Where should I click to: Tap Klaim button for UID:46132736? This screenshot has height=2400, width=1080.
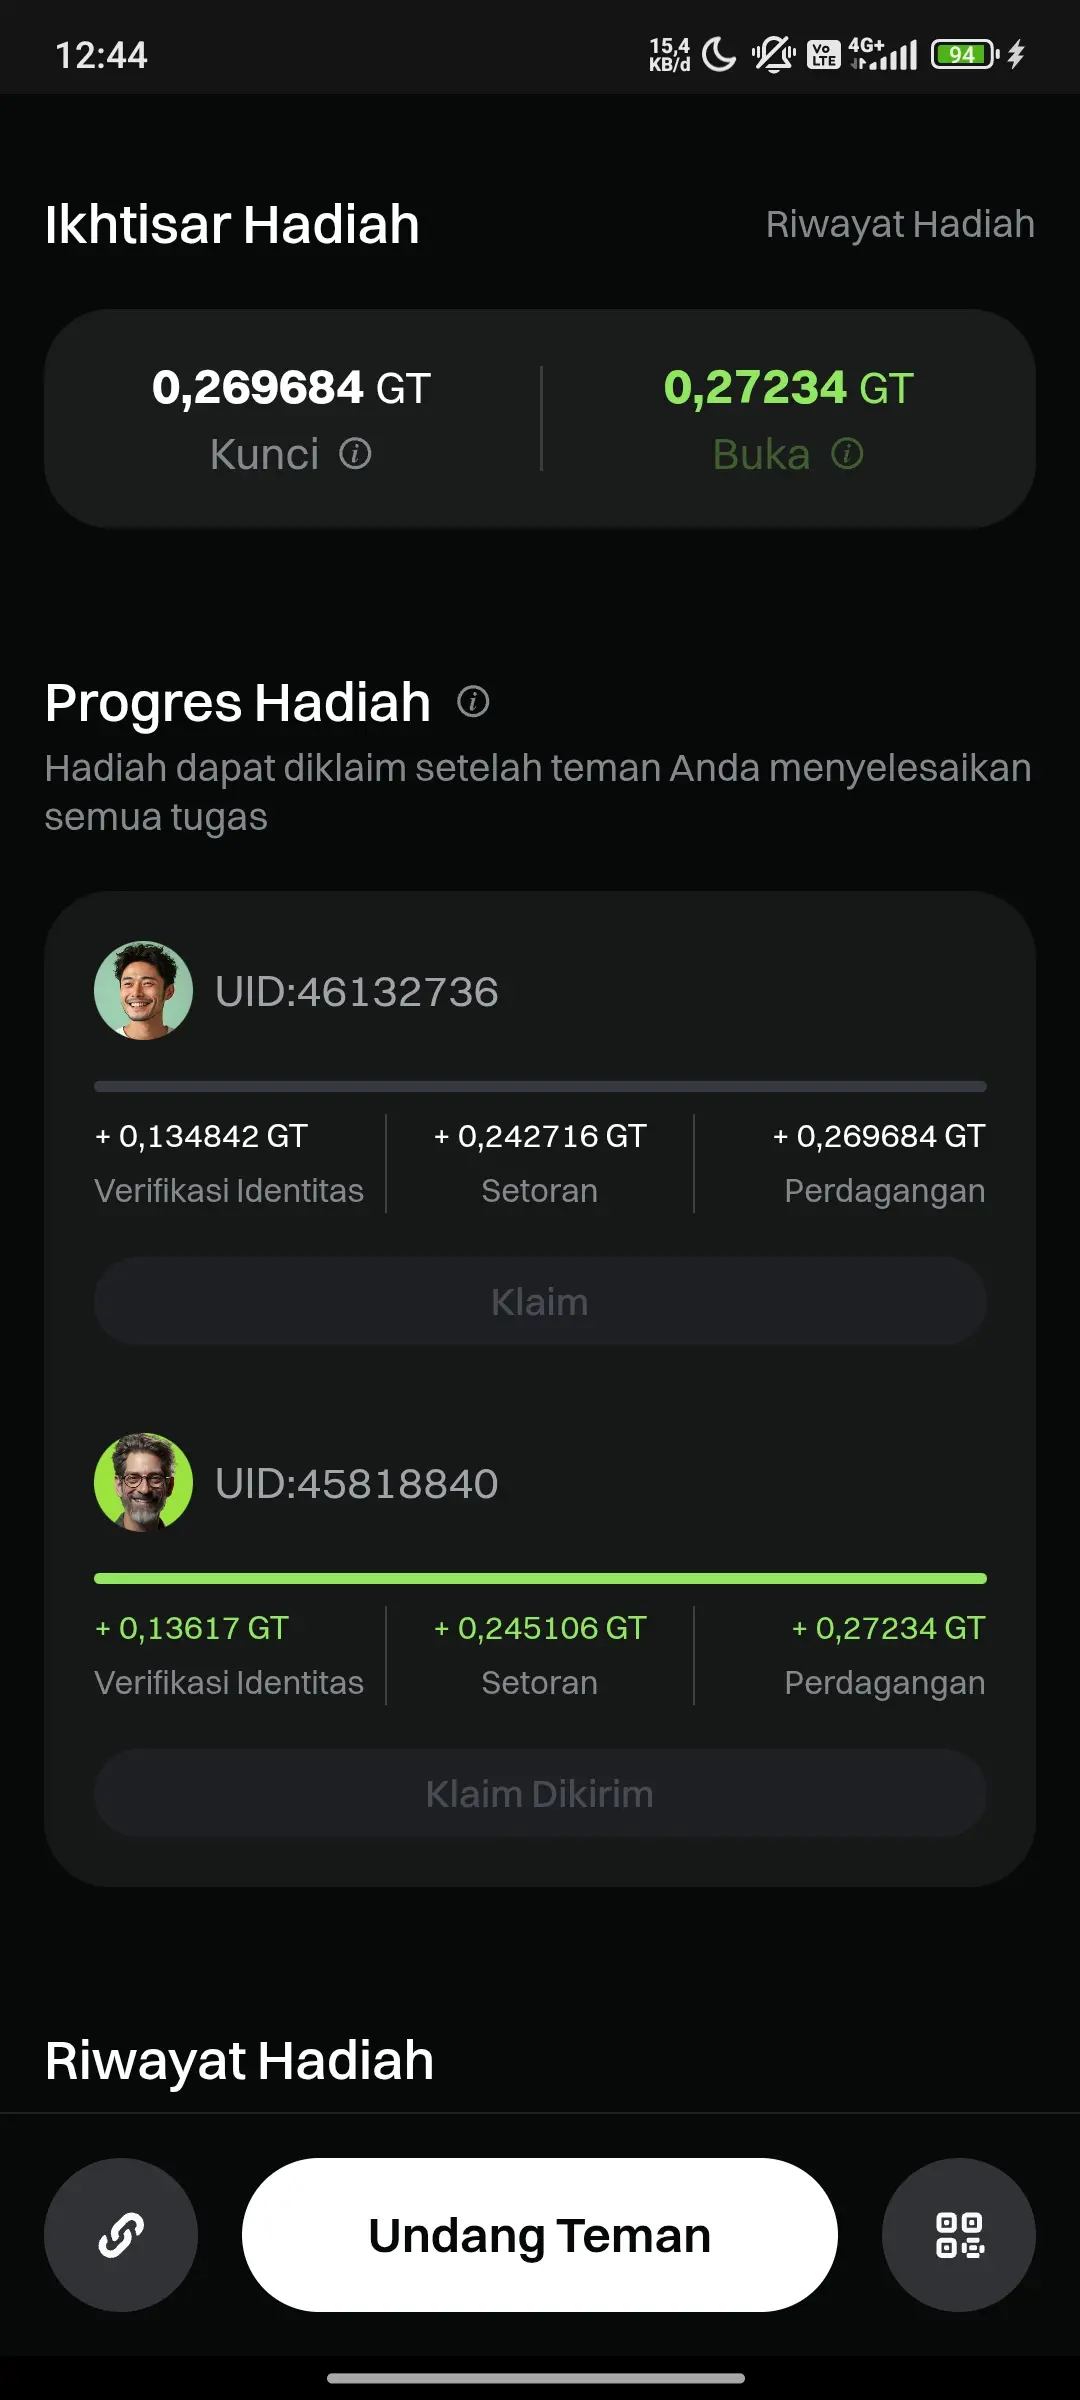tap(540, 1301)
